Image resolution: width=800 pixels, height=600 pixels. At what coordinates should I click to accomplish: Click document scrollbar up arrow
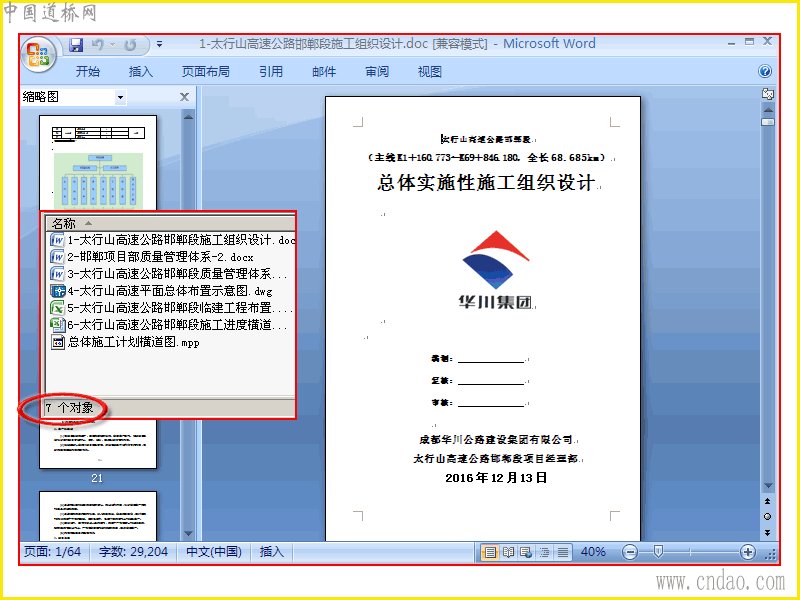768,110
